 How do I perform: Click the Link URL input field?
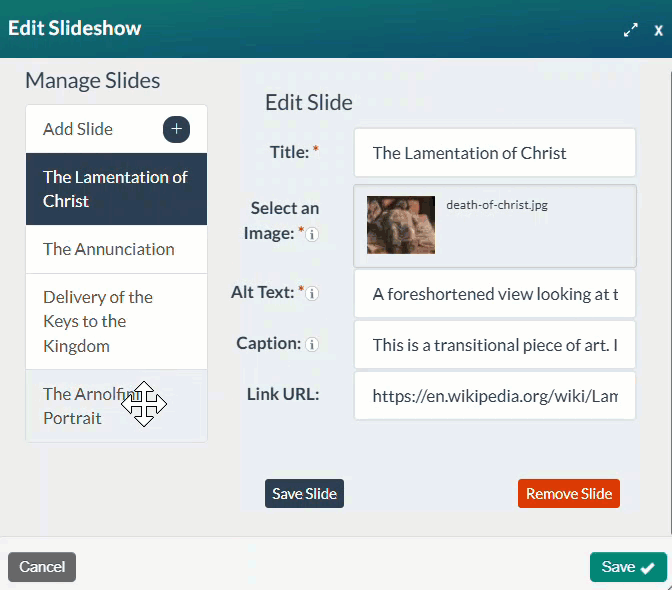495,396
